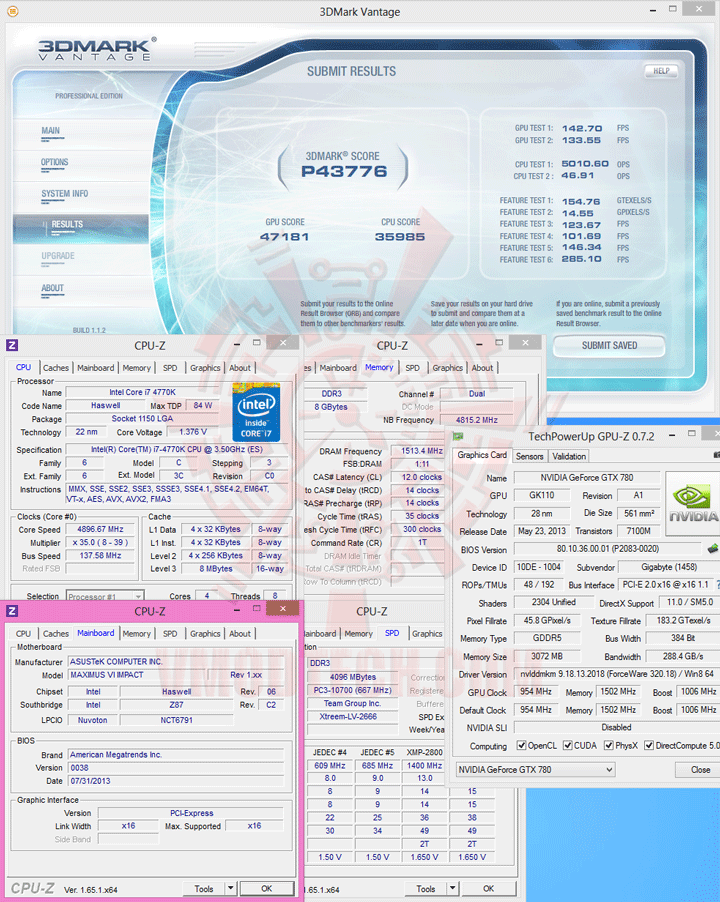The height and width of the screenshot is (902, 720).
Task: Click the Z icon of the Mainboard CPU-Z window
Action: [12, 611]
